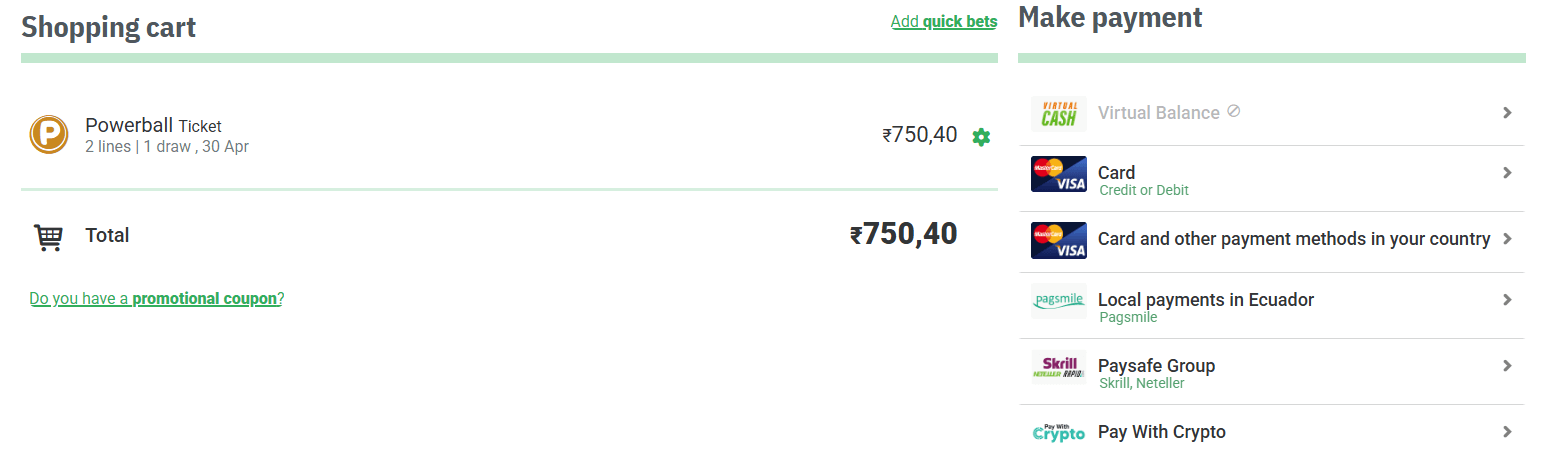Expand the Virtual Balance payment chevron

click(x=1507, y=113)
